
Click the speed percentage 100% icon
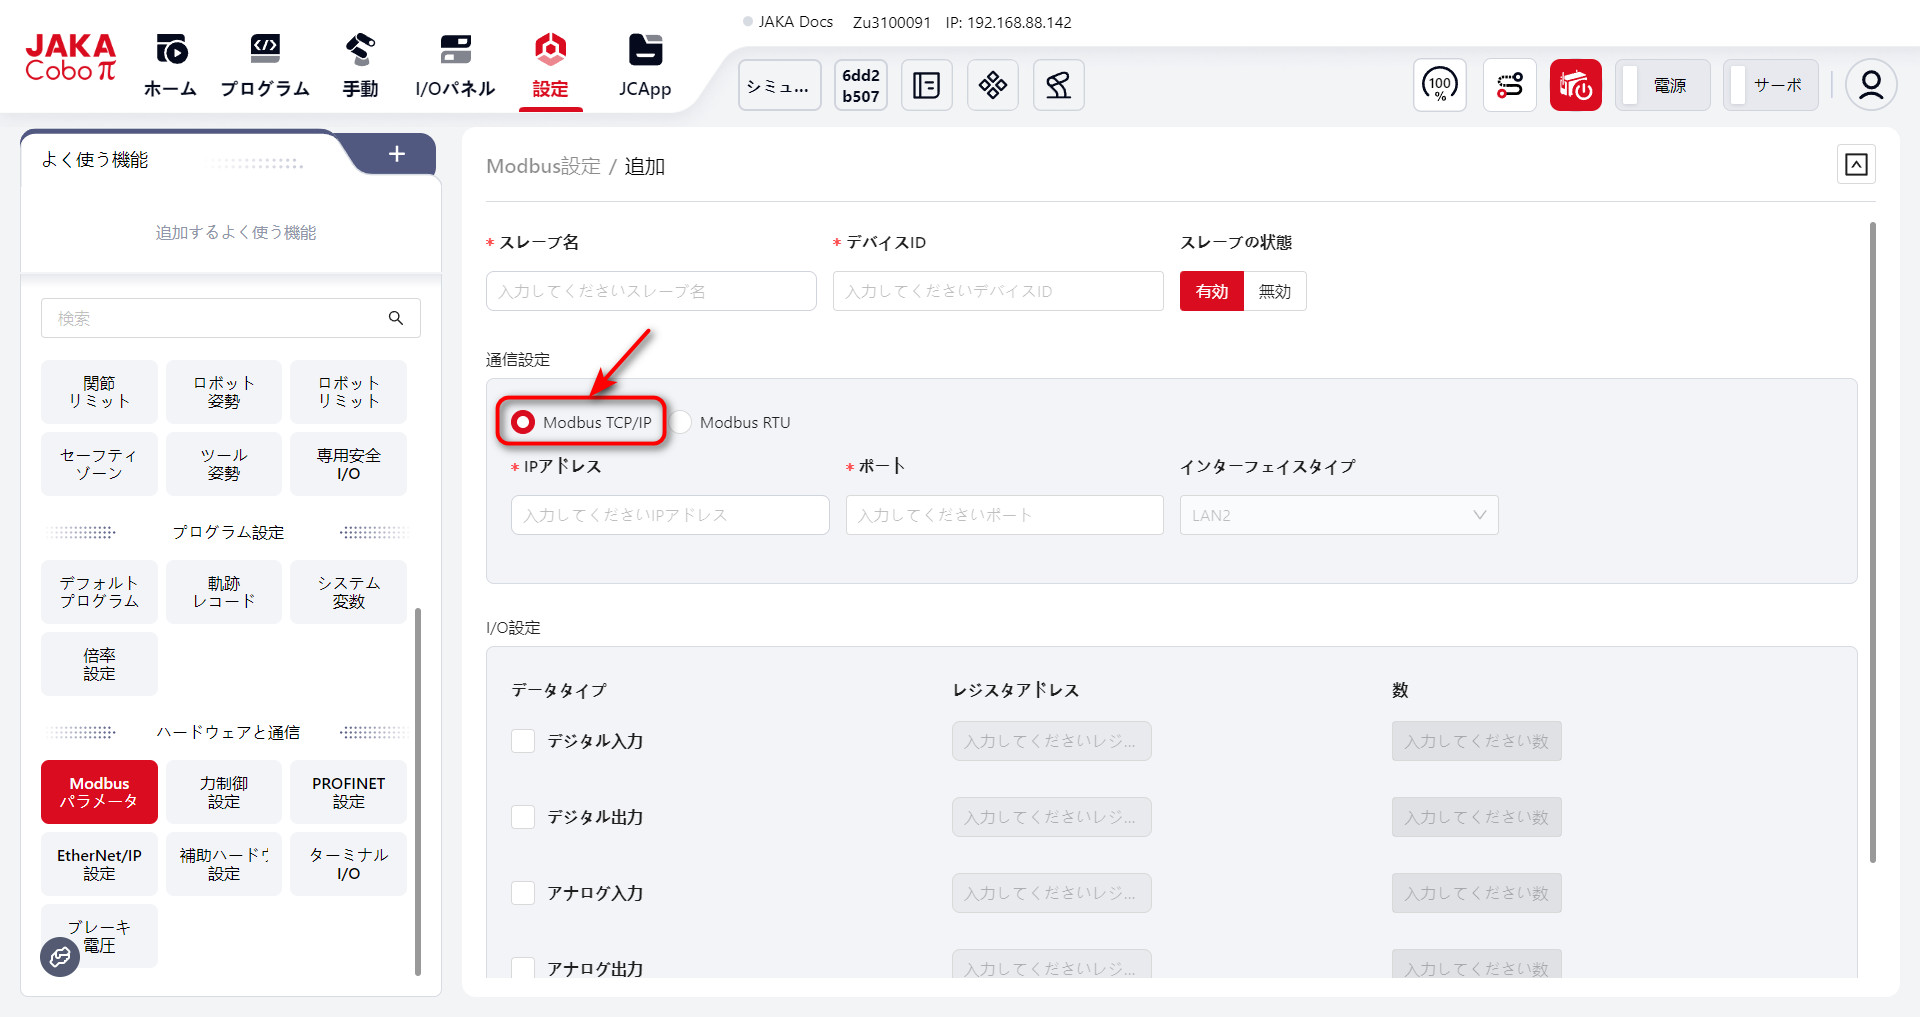tap(1439, 86)
